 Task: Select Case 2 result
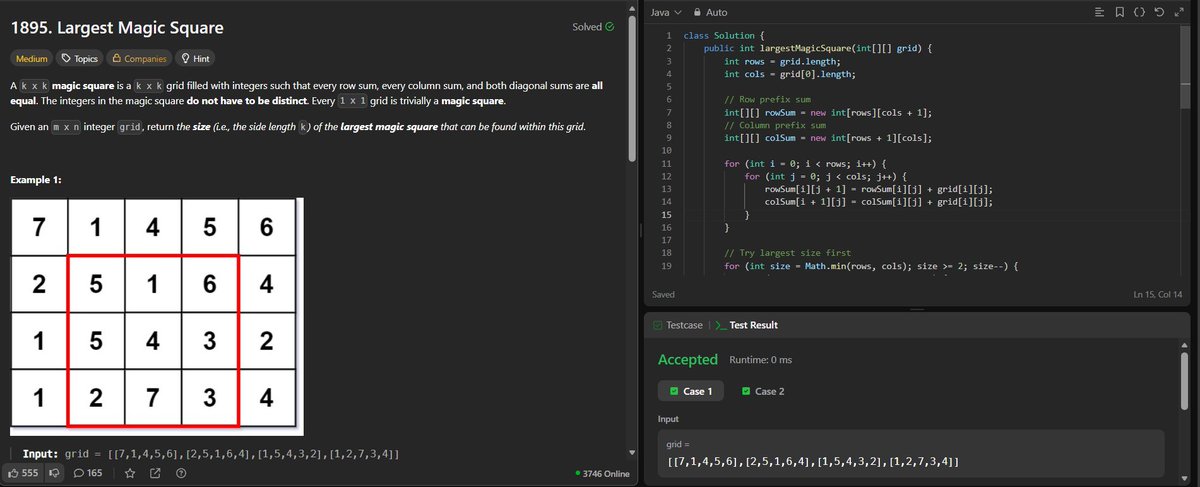point(763,391)
